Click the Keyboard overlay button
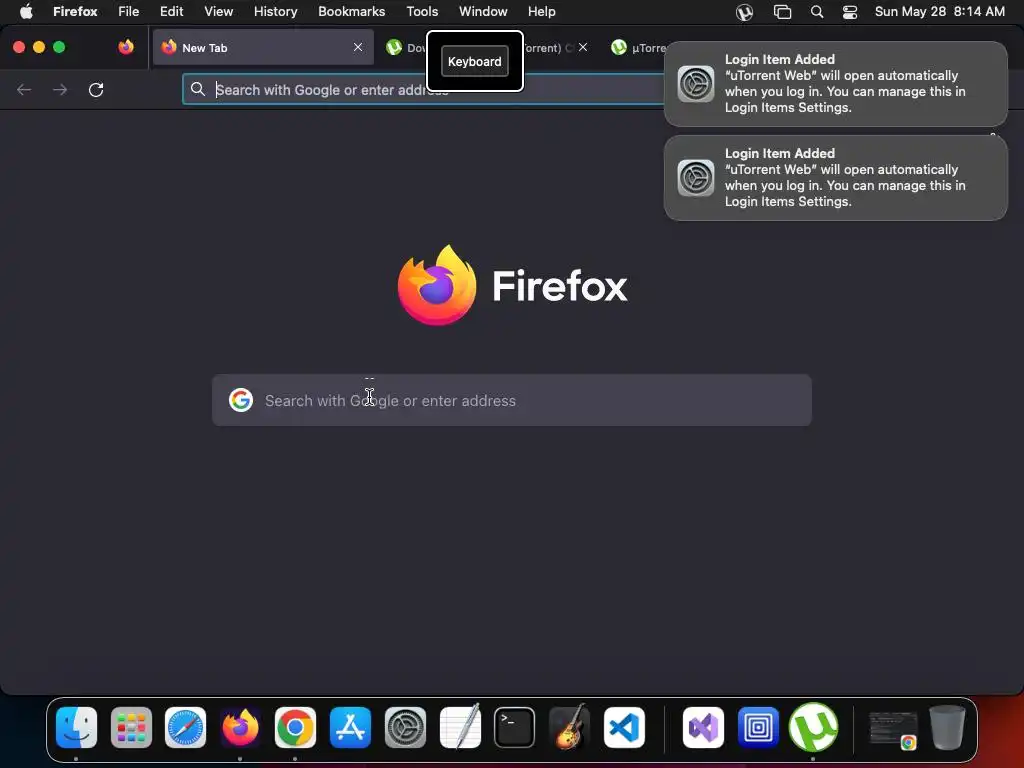 pos(475,61)
